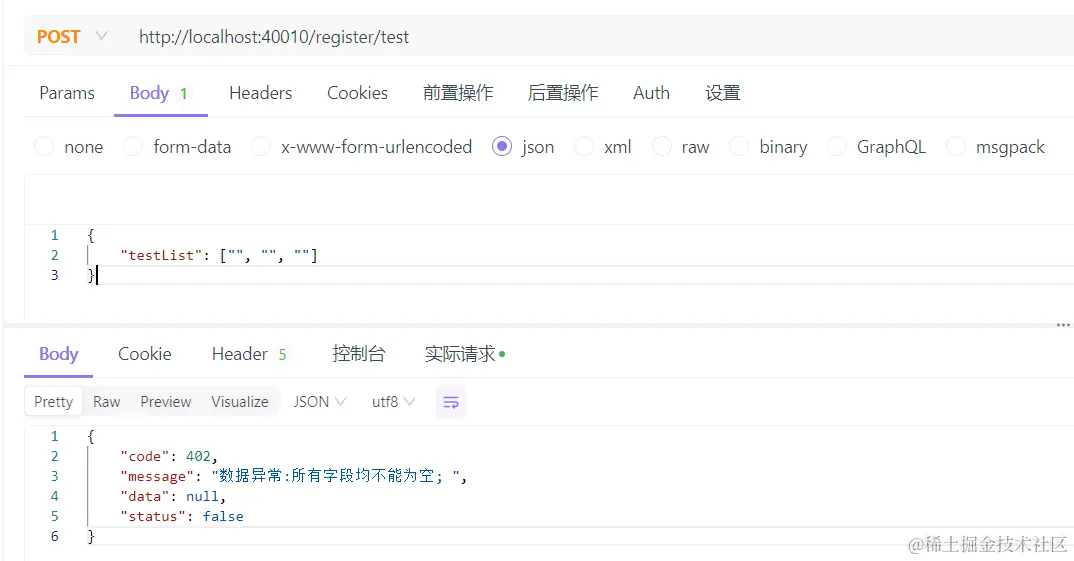The image size is (1074, 561).
Task: Open the 控制台 tab
Action: point(358,354)
